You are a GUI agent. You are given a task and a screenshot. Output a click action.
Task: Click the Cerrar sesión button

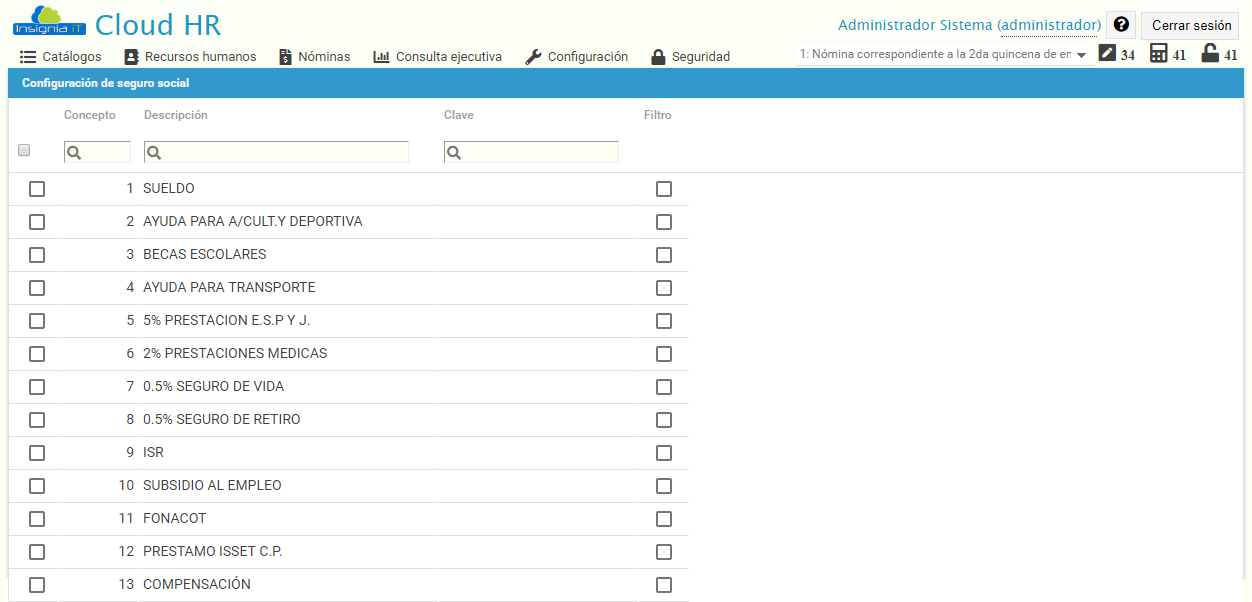coord(1189,24)
